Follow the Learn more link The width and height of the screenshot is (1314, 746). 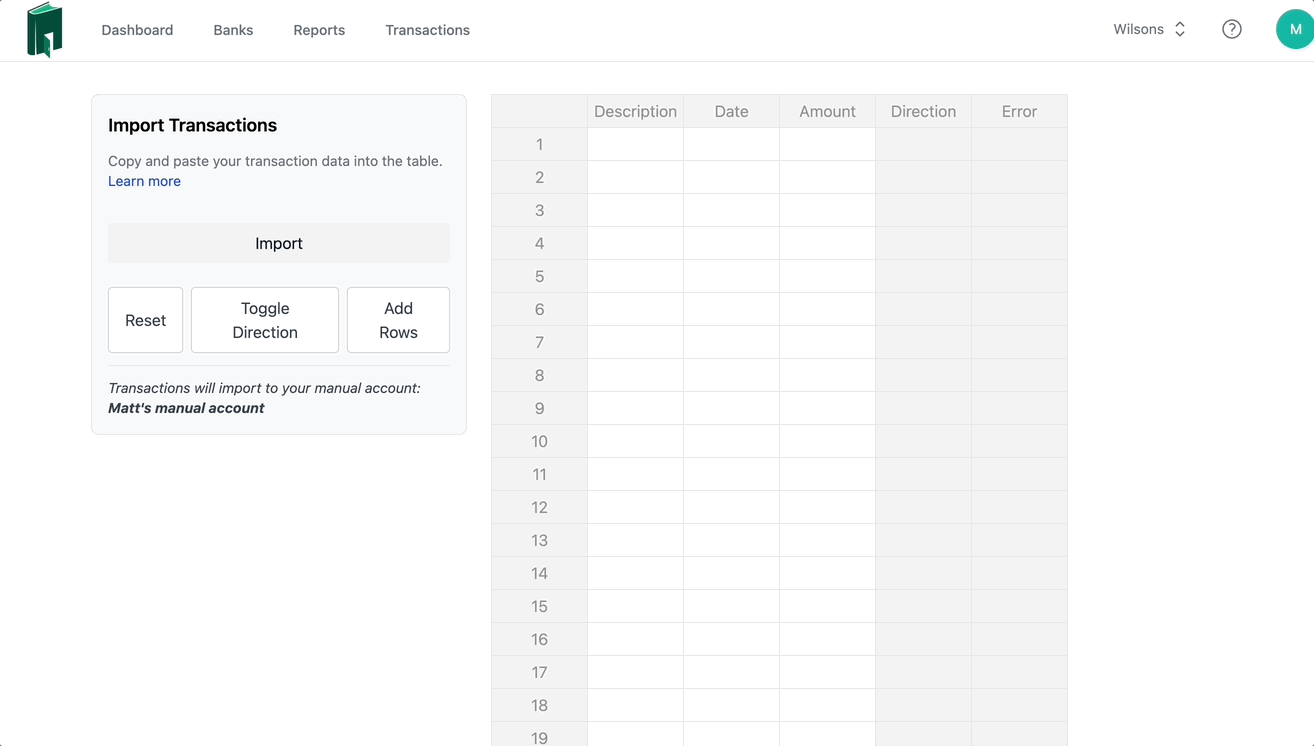tap(144, 181)
